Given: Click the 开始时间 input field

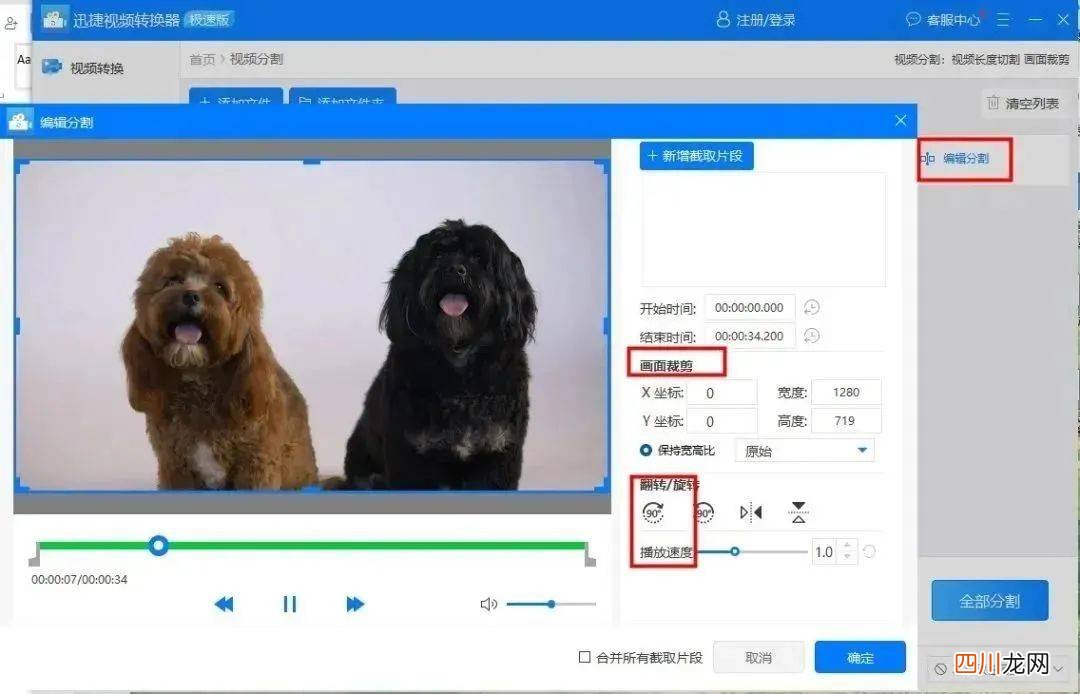Looking at the screenshot, I should click(x=749, y=308).
